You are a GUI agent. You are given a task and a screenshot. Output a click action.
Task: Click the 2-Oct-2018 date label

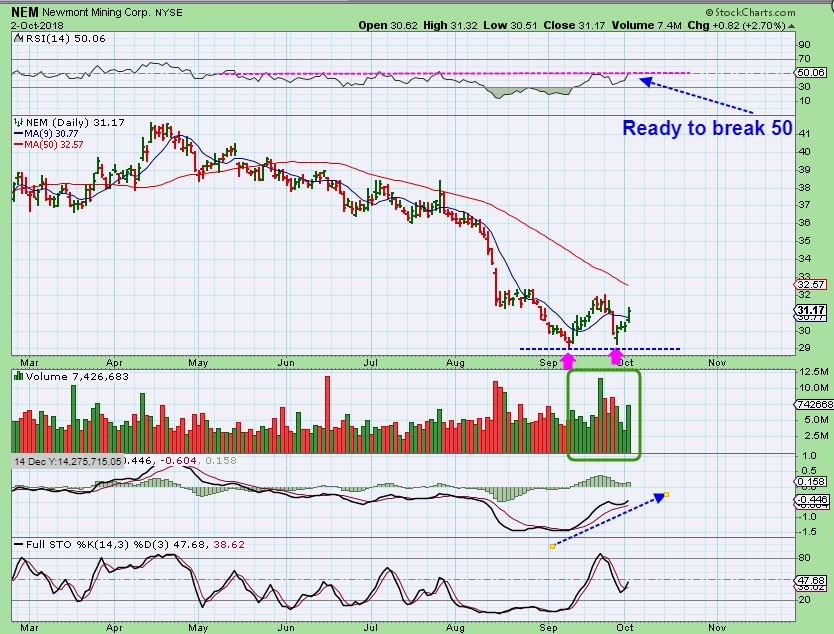pyautogui.click(x=37, y=25)
